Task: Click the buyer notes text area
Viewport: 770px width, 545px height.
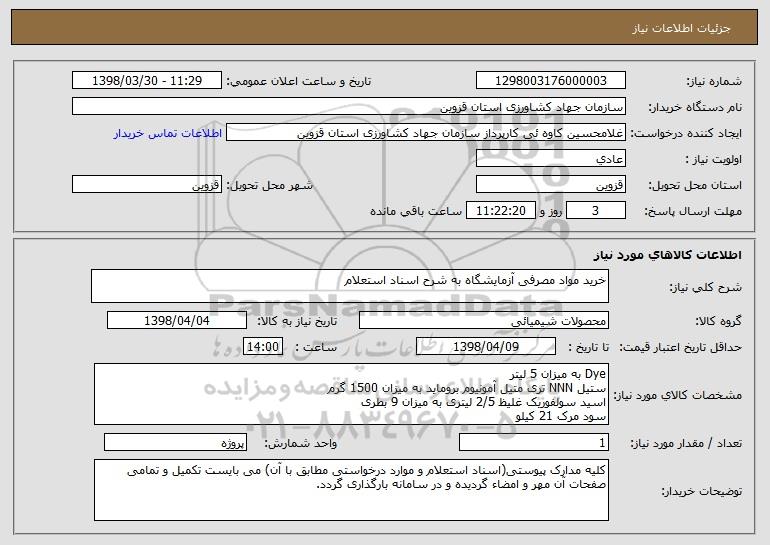Action: tap(351, 490)
